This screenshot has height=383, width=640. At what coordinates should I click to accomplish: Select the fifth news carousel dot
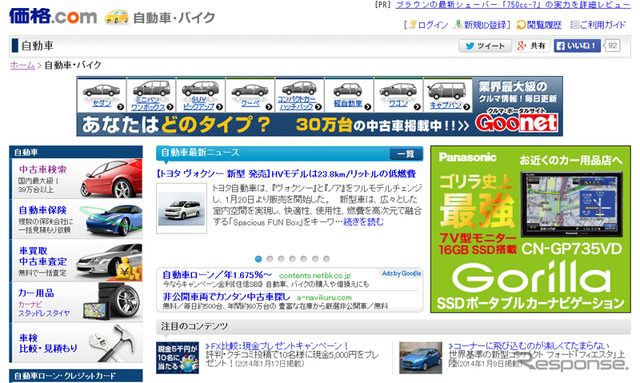[304, 259]
